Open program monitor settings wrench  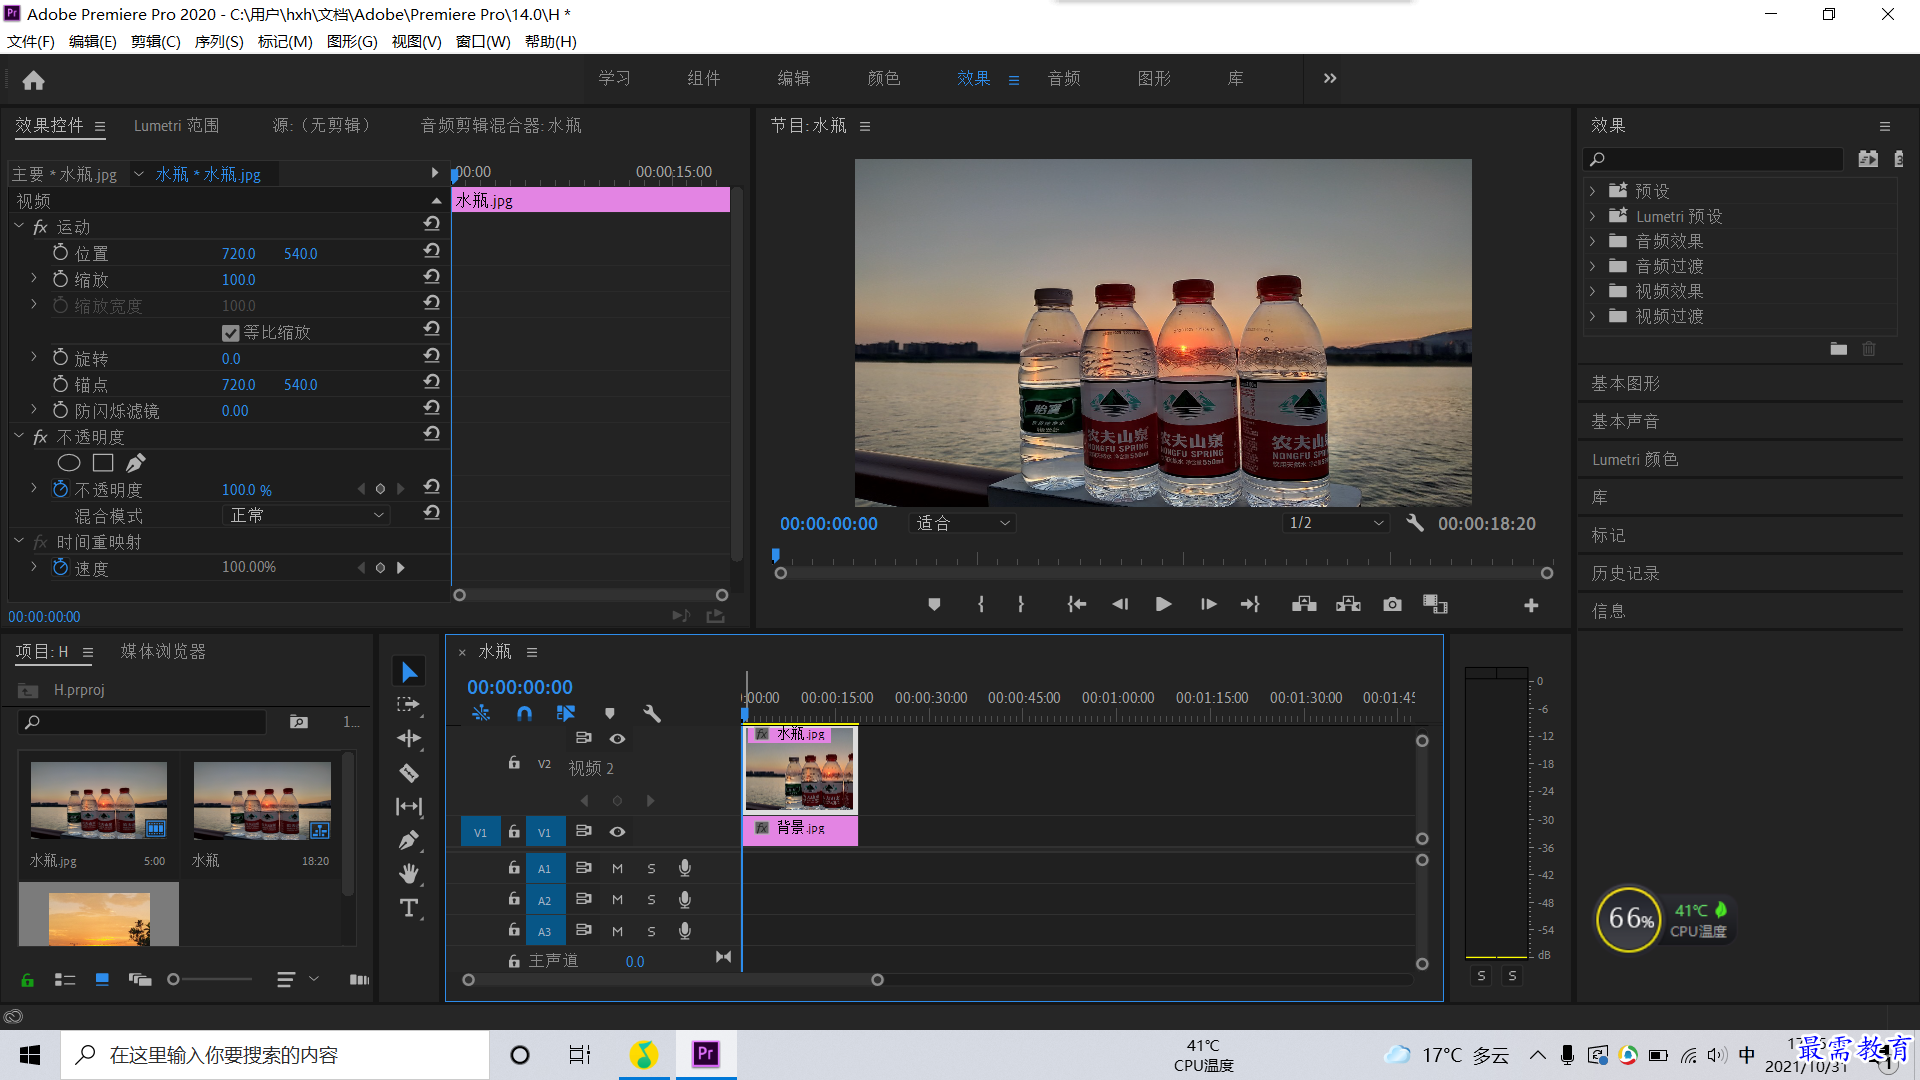[1415, 523]
